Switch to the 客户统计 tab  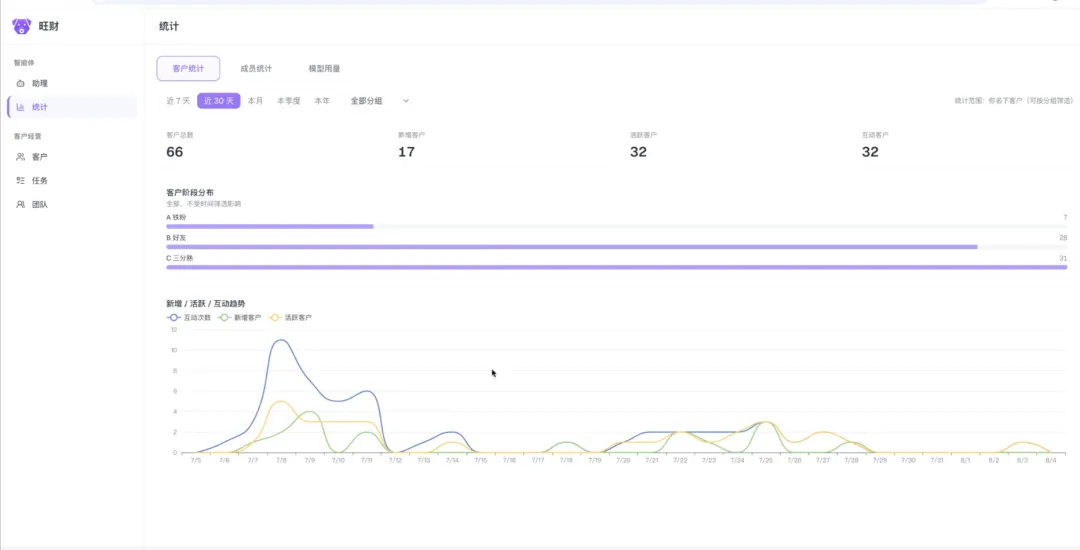click(x=188, y=69)
